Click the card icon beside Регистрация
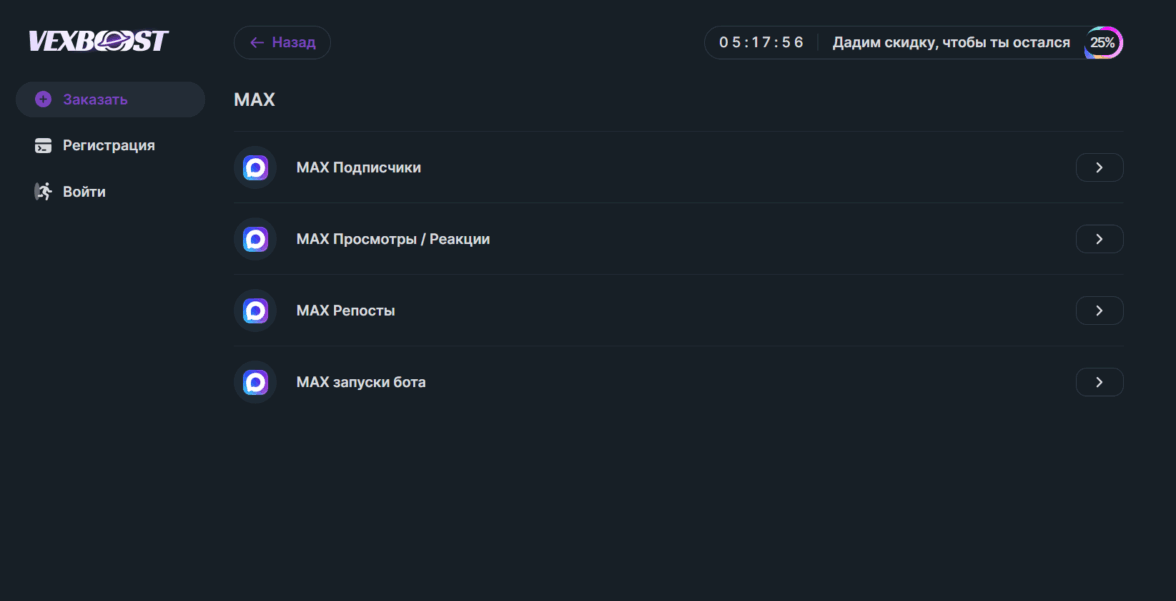1176x601 pixels. (x=43, y=146)
